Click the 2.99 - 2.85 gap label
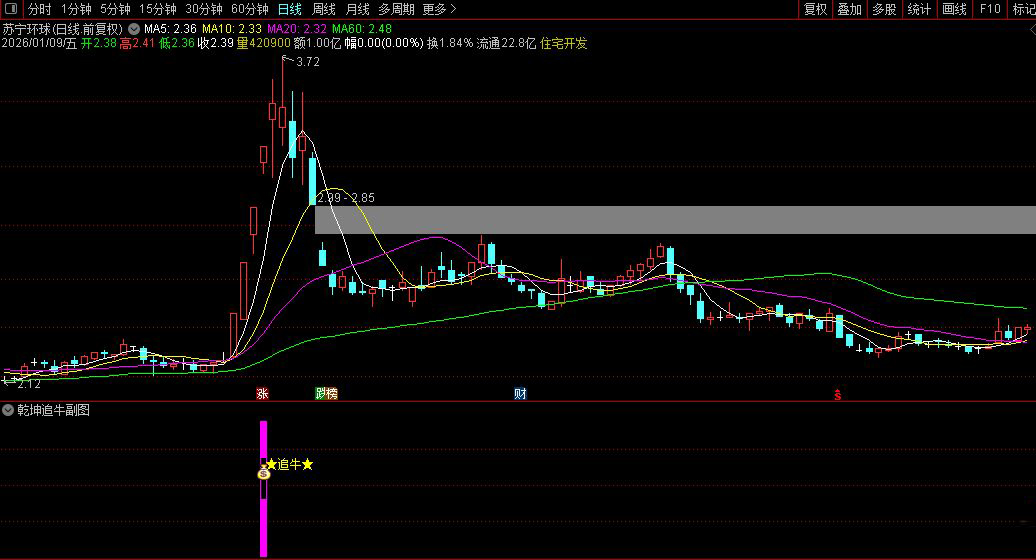The image size is (1036, 560). click(346, 197)
